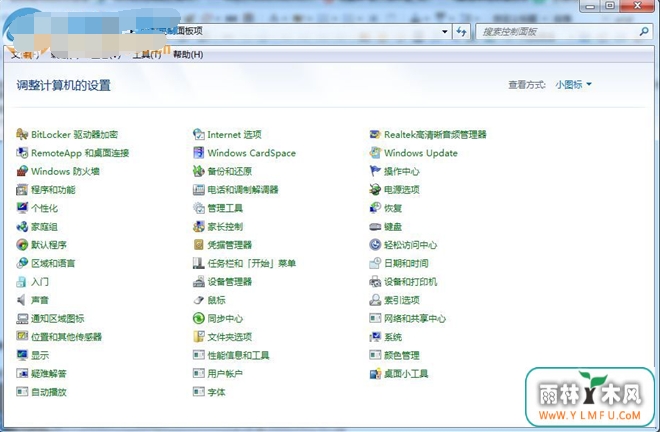Open the Windows CardSpace icon
This screenshot has width=660, height=432.
[199, 153]
